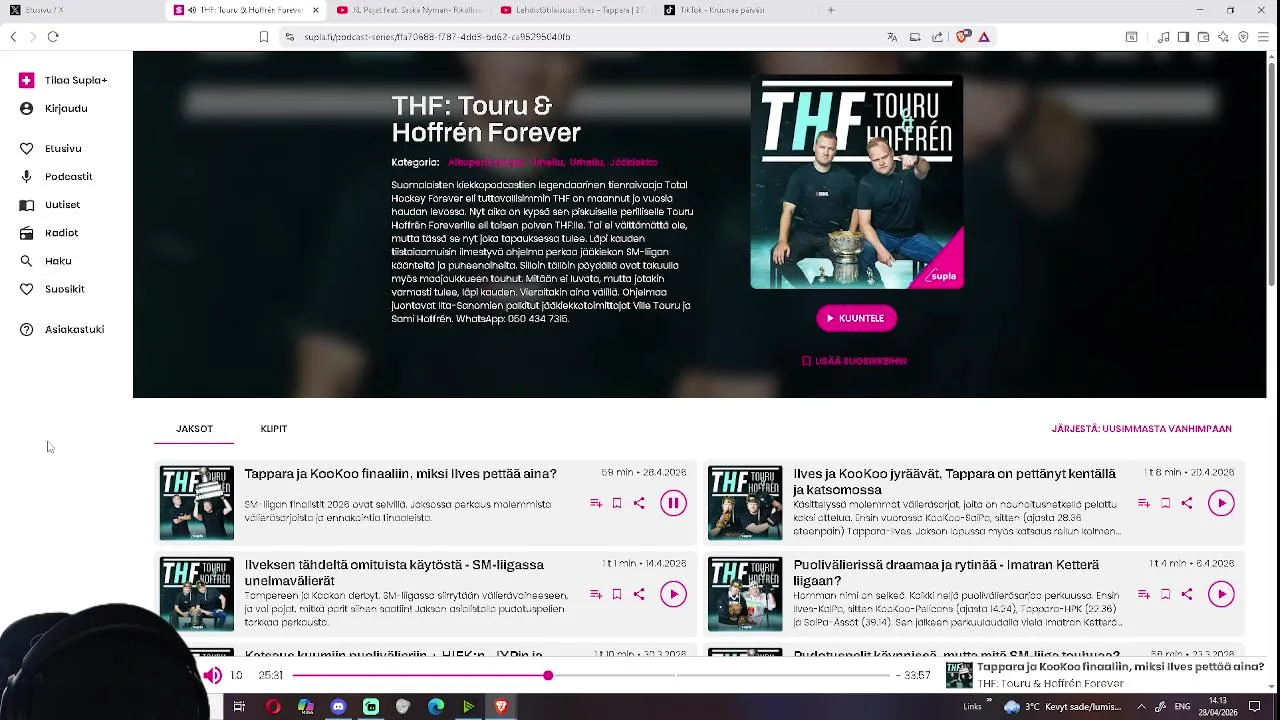Viewport: 1280px width, 720px height.
Task: Bookmark the Puolivälierissä draamaa ja rytinää episode
Action: click(x=1165, y=594)
